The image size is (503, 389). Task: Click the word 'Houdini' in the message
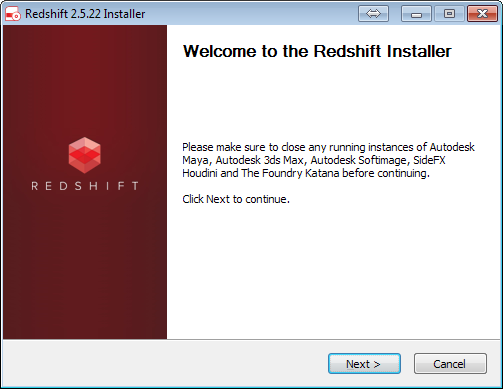(200, 173)
